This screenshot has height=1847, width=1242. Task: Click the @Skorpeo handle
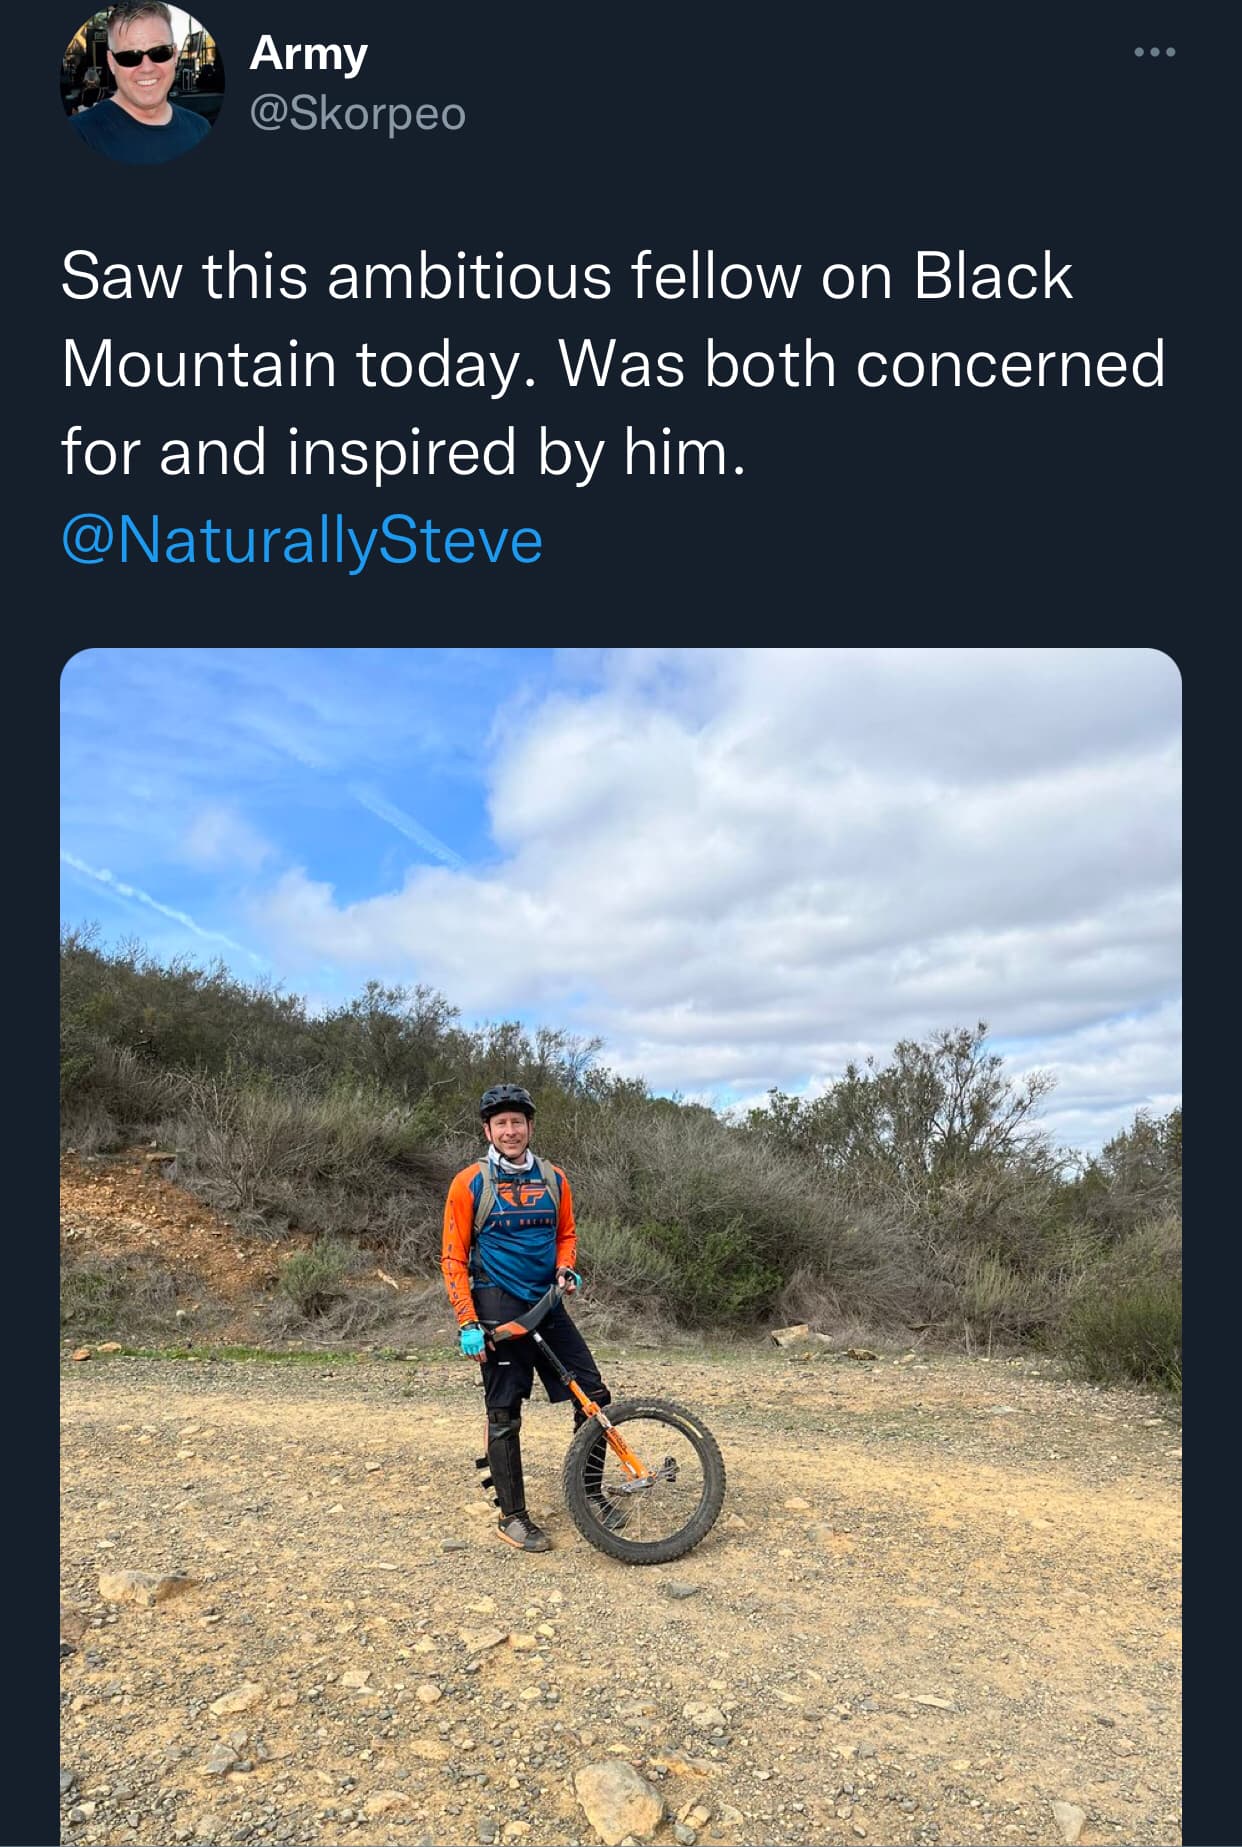(357, 114)
